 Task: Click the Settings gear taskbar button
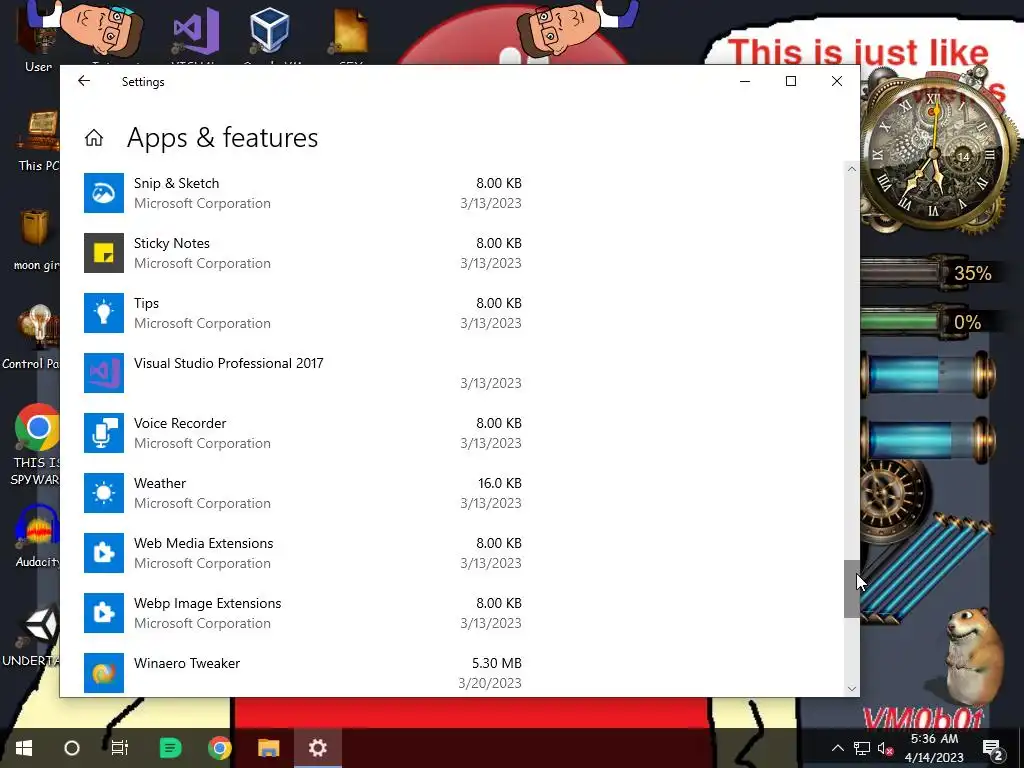pyautogui.click(x=317, y=748)
